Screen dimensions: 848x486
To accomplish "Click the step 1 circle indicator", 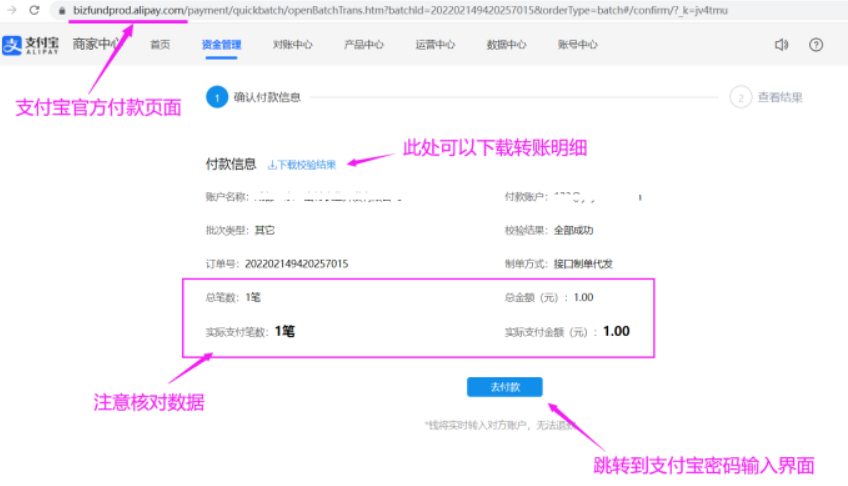I will tap(216, 97).
